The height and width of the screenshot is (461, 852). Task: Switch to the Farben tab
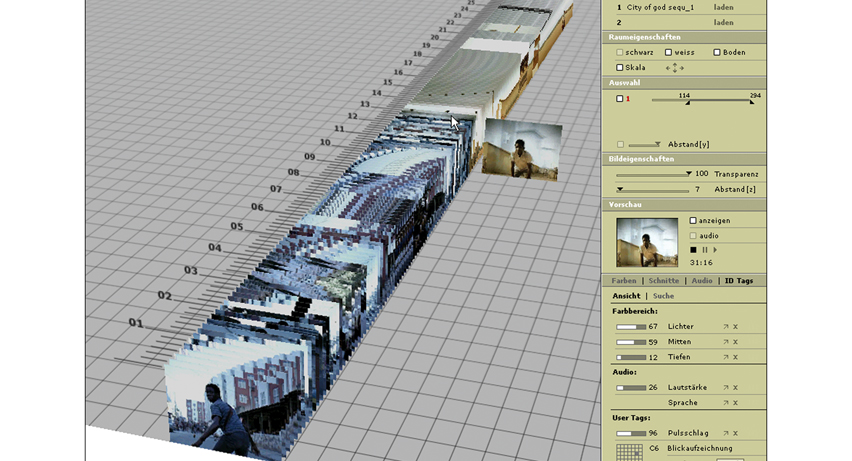624,281
